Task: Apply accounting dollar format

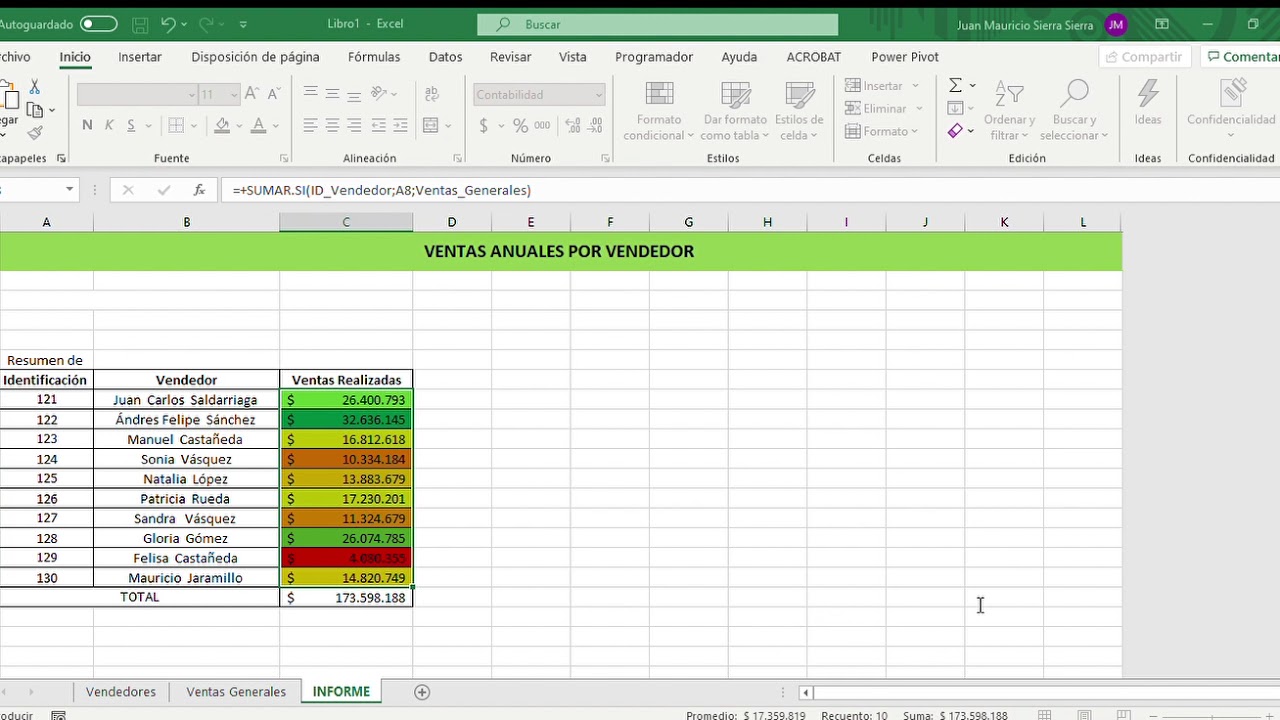Action: (x=484, y=125)
